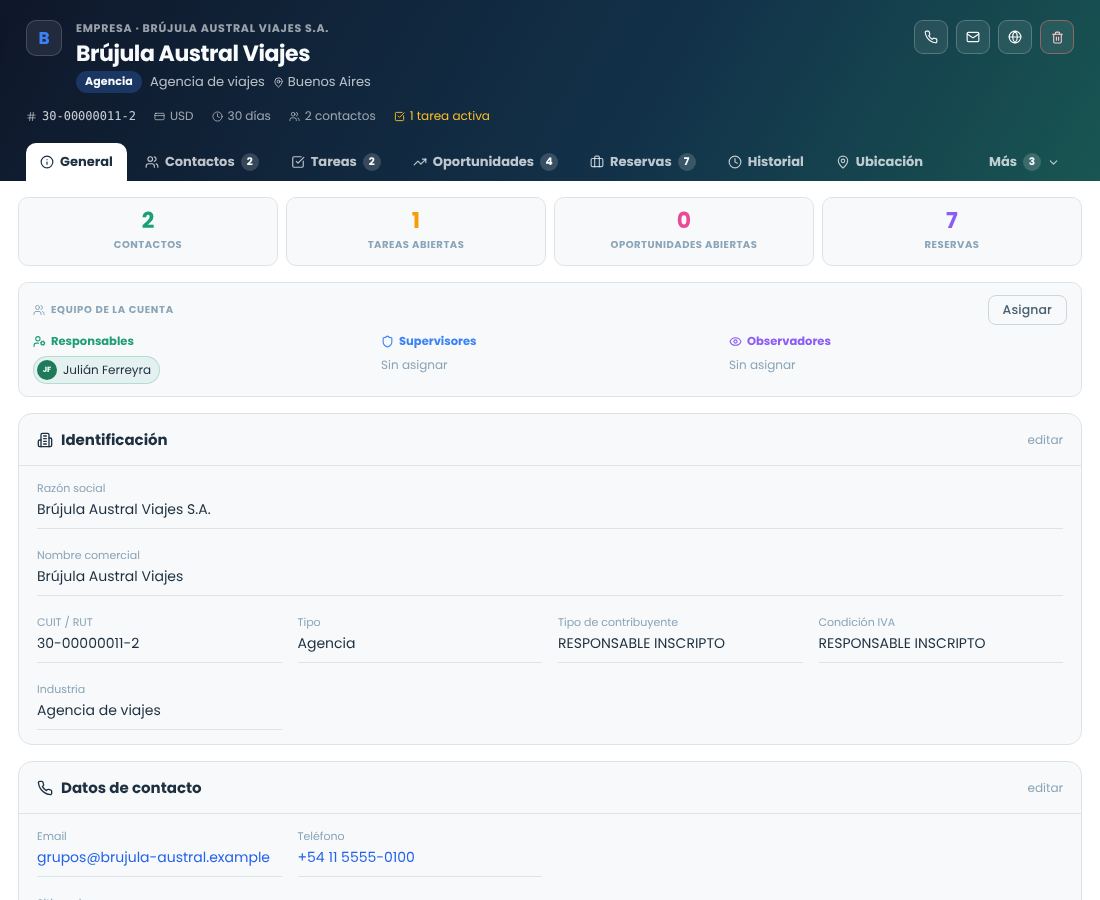Click the 30 días payment term indicator
This screenshot has height=900, width=1100.
coord(241,116)
